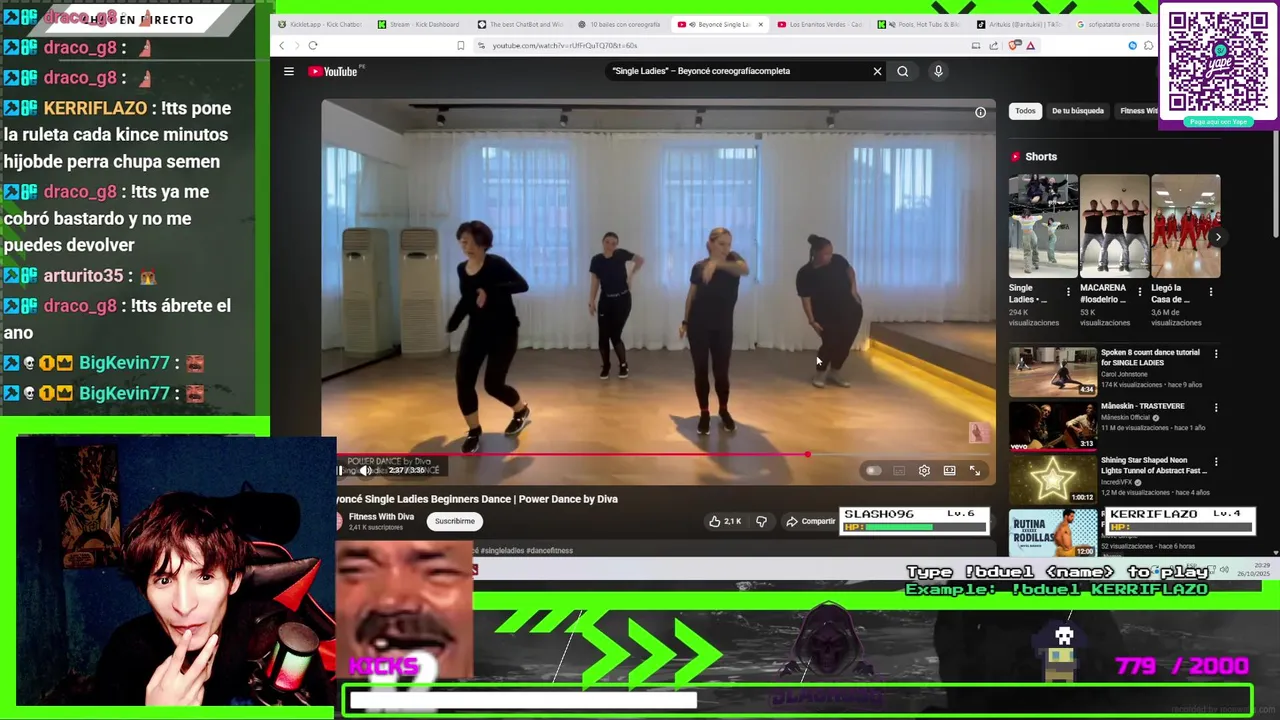Switch to the Aritukis TikTok tab

pos(1020,24)
